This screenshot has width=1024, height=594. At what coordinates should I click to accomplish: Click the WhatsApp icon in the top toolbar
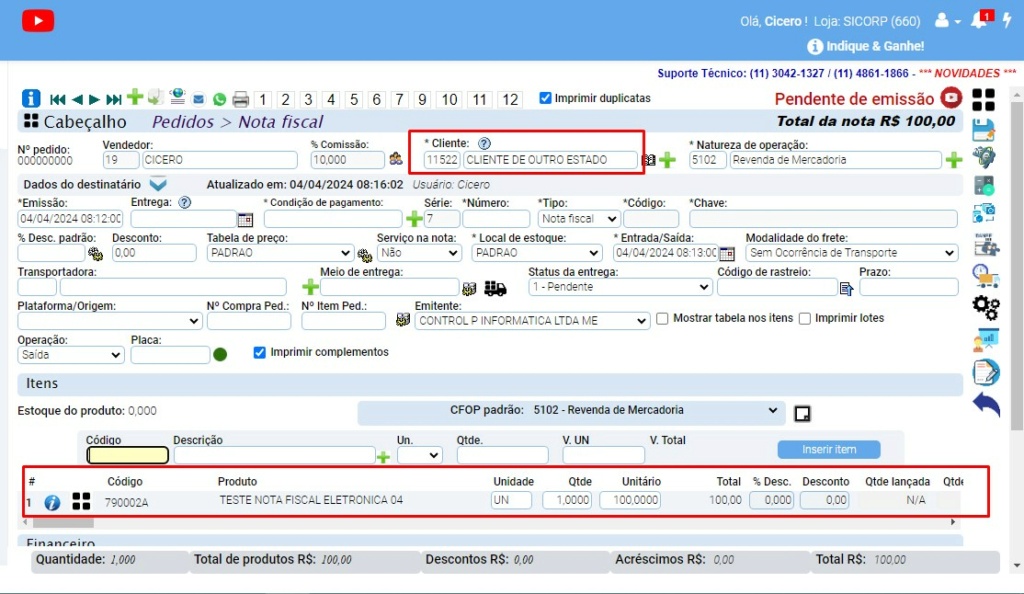219,98
